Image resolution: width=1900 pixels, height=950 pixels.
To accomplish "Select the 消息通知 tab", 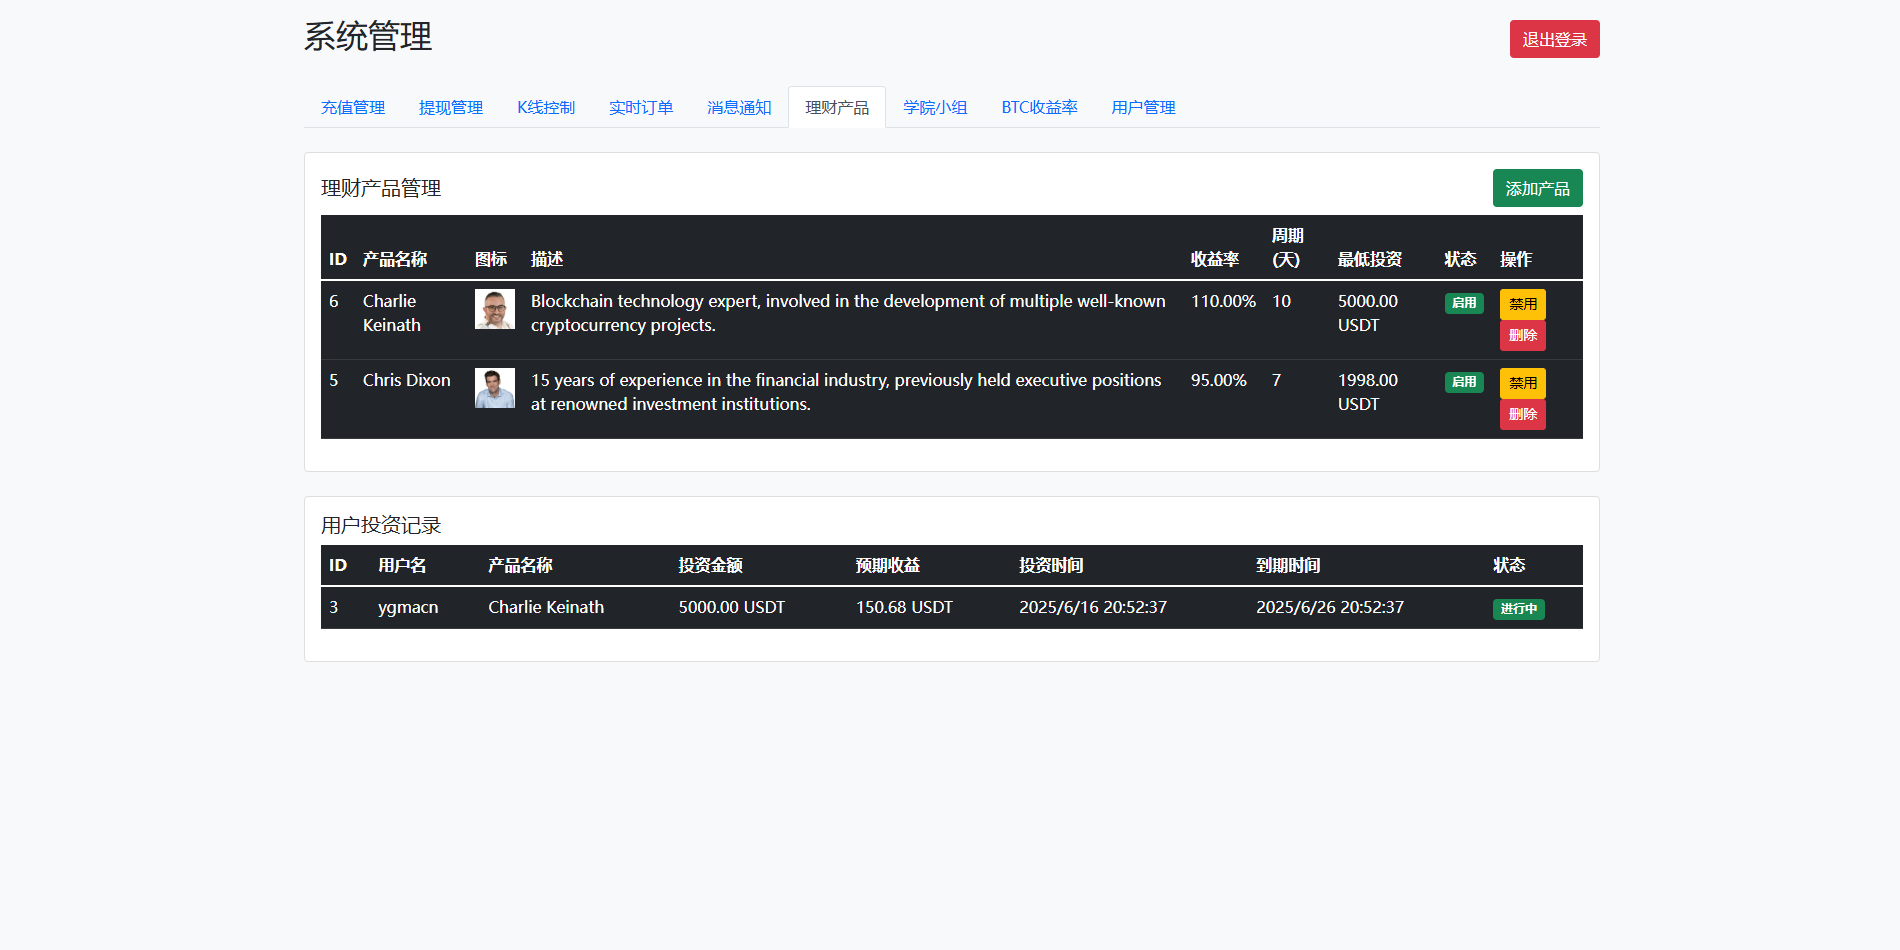I will (739, 107).
